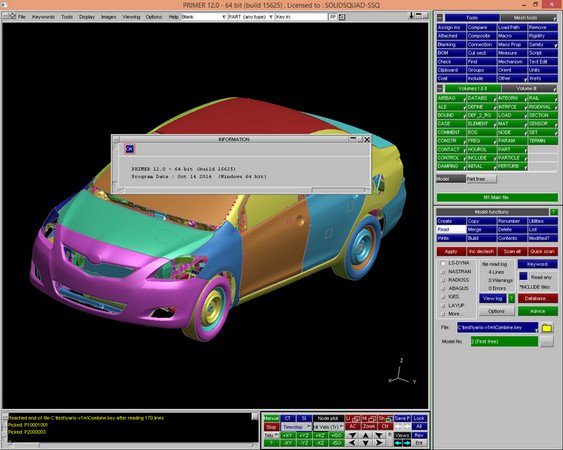Image resolution: width=563 pixels, height=450 pixels.
Task: Open the Volume III dropdown tab
Action: click(529, 88)
